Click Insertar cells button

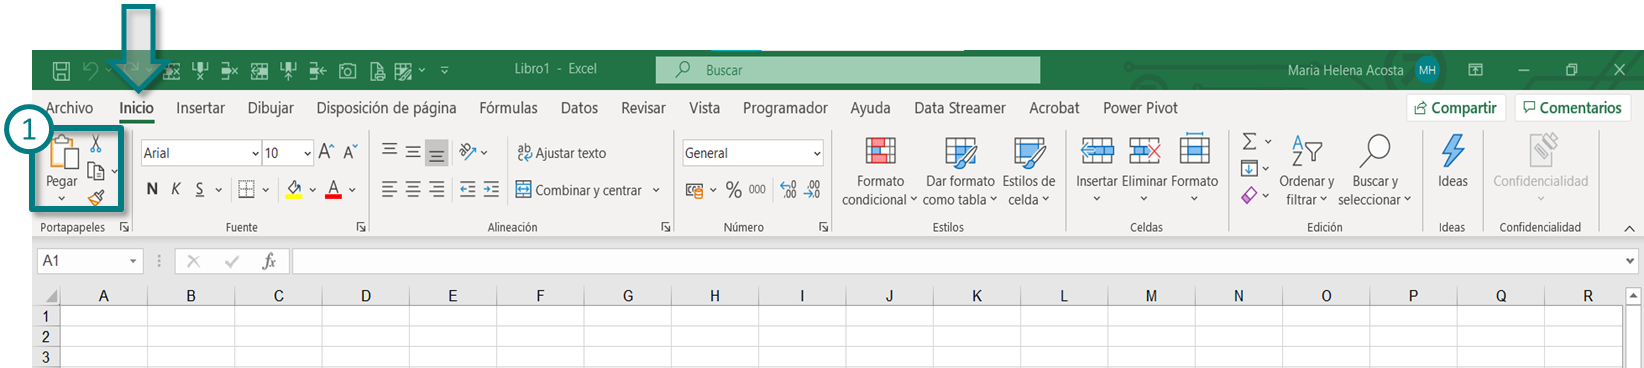point(1097,168)
